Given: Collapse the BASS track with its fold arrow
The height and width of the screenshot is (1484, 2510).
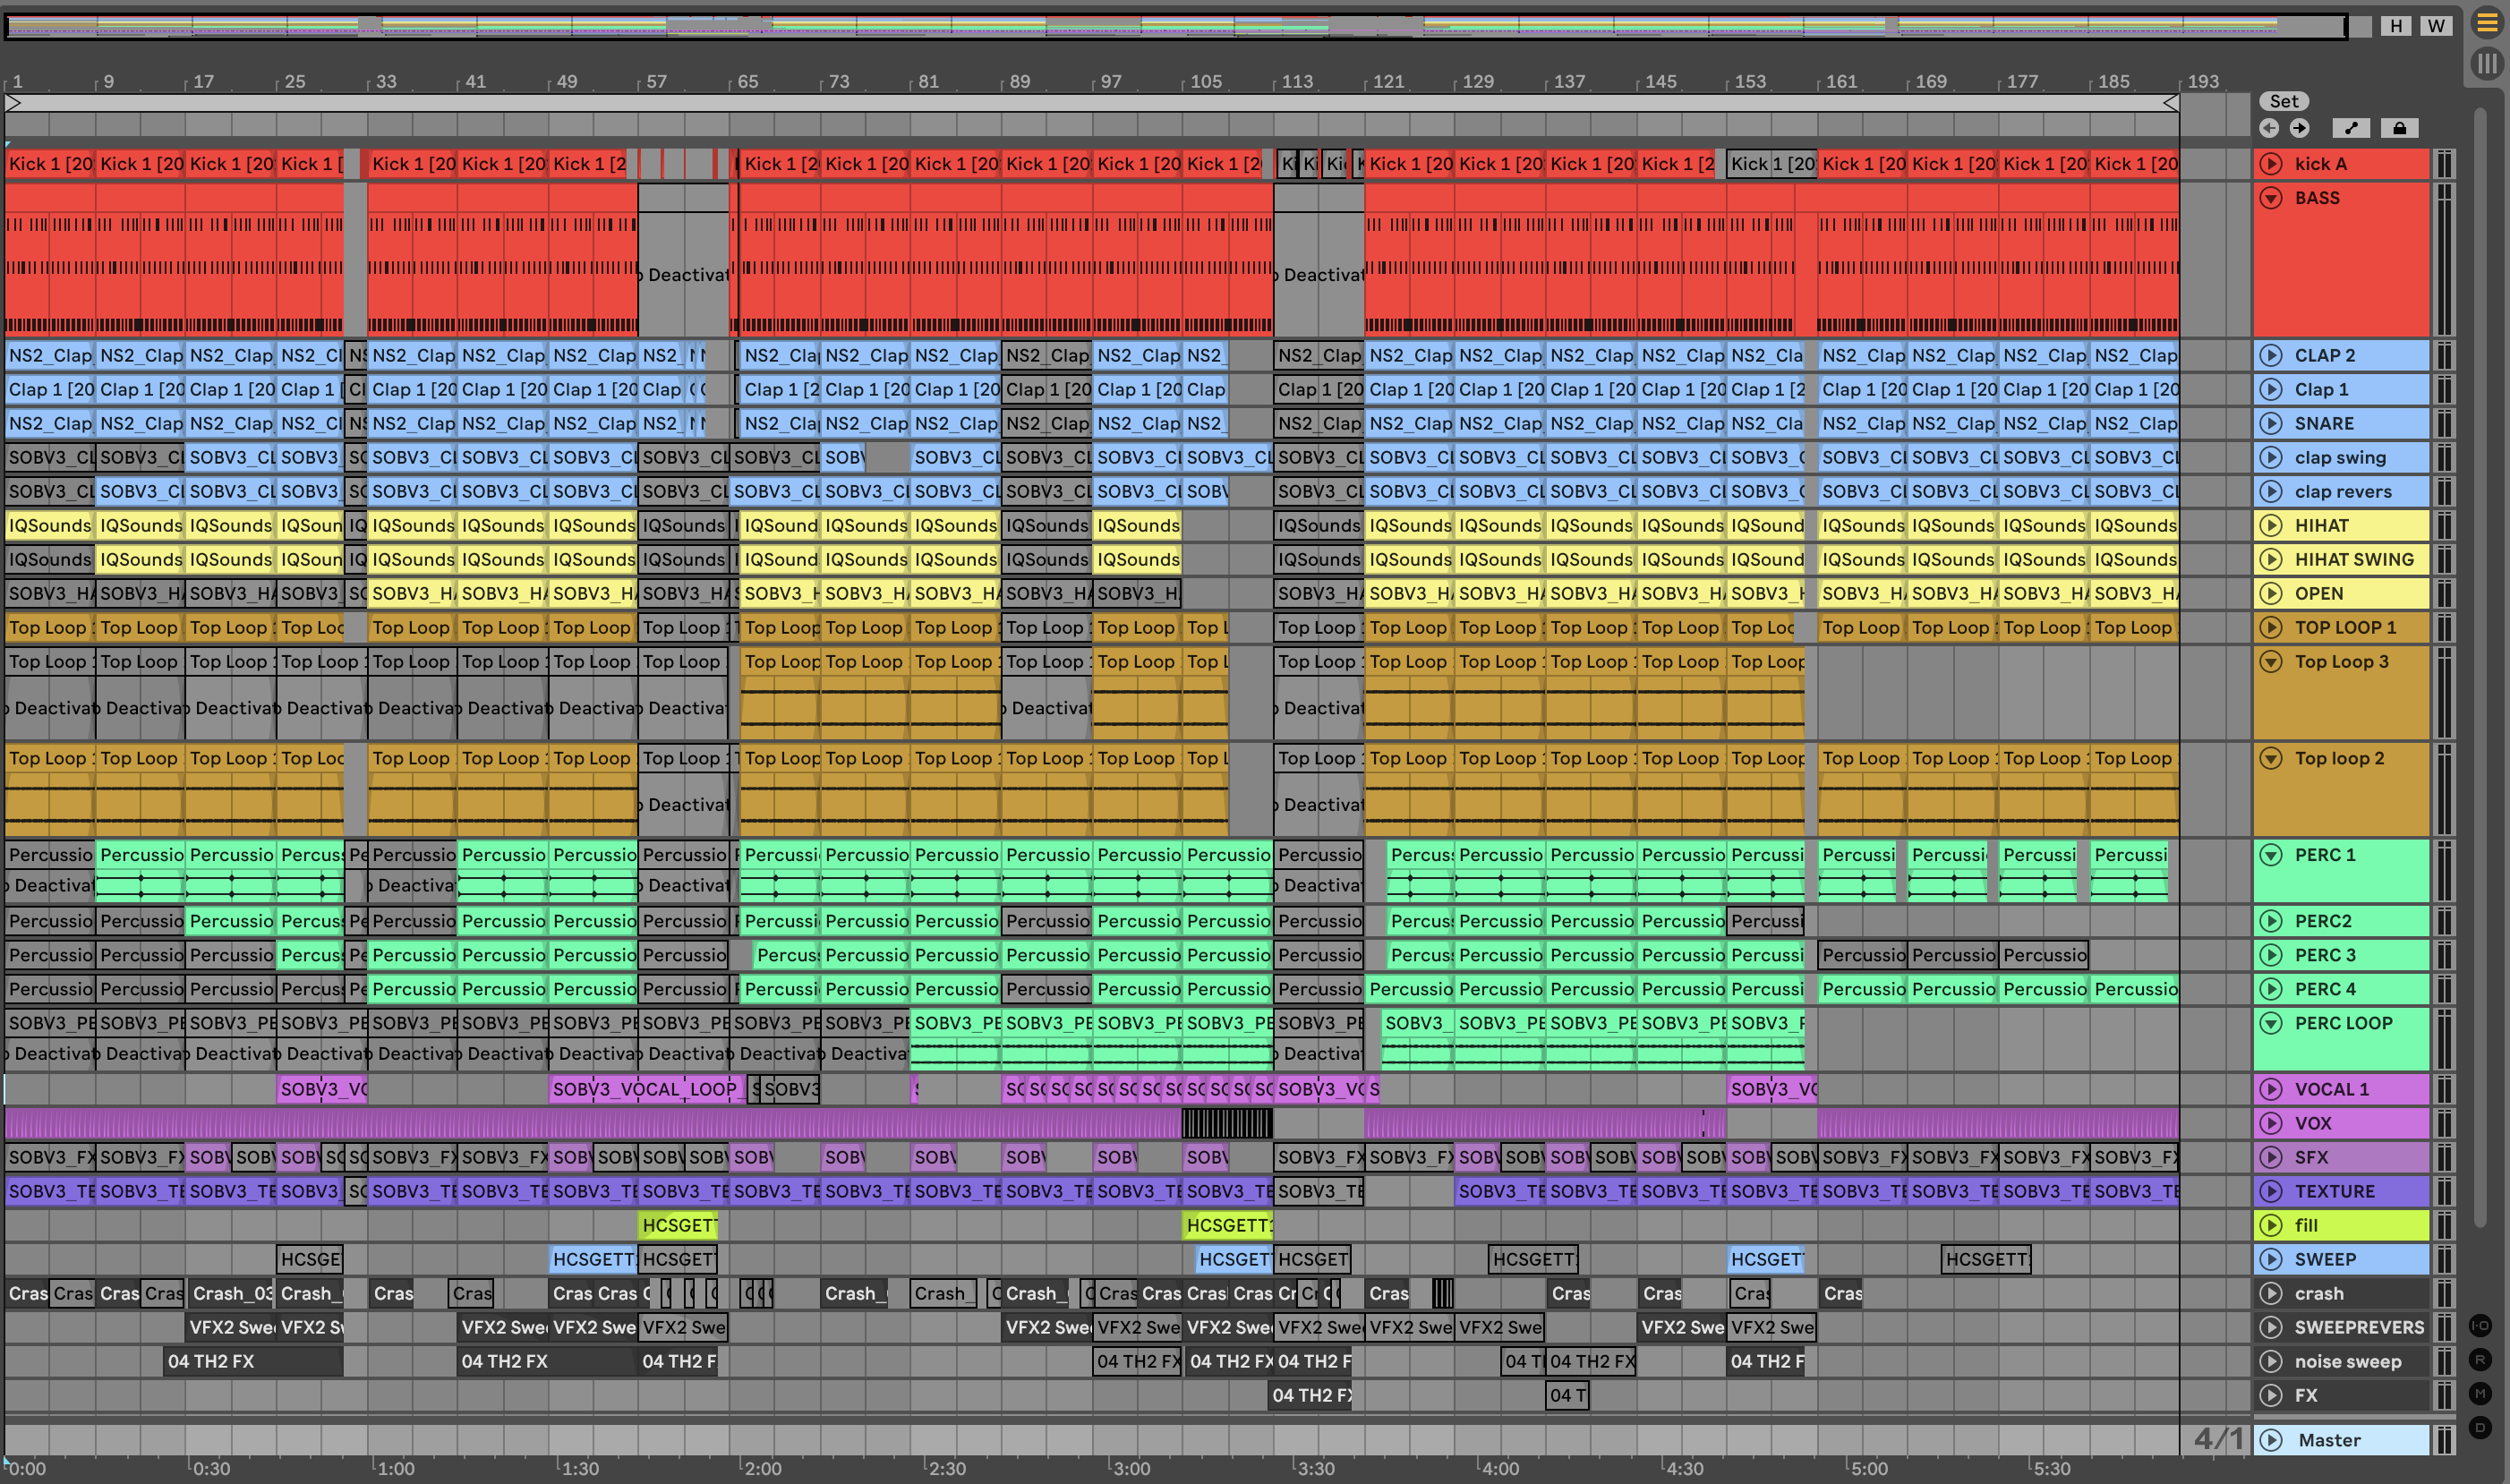Looking at the screenshot, I should click(2271, 198).
